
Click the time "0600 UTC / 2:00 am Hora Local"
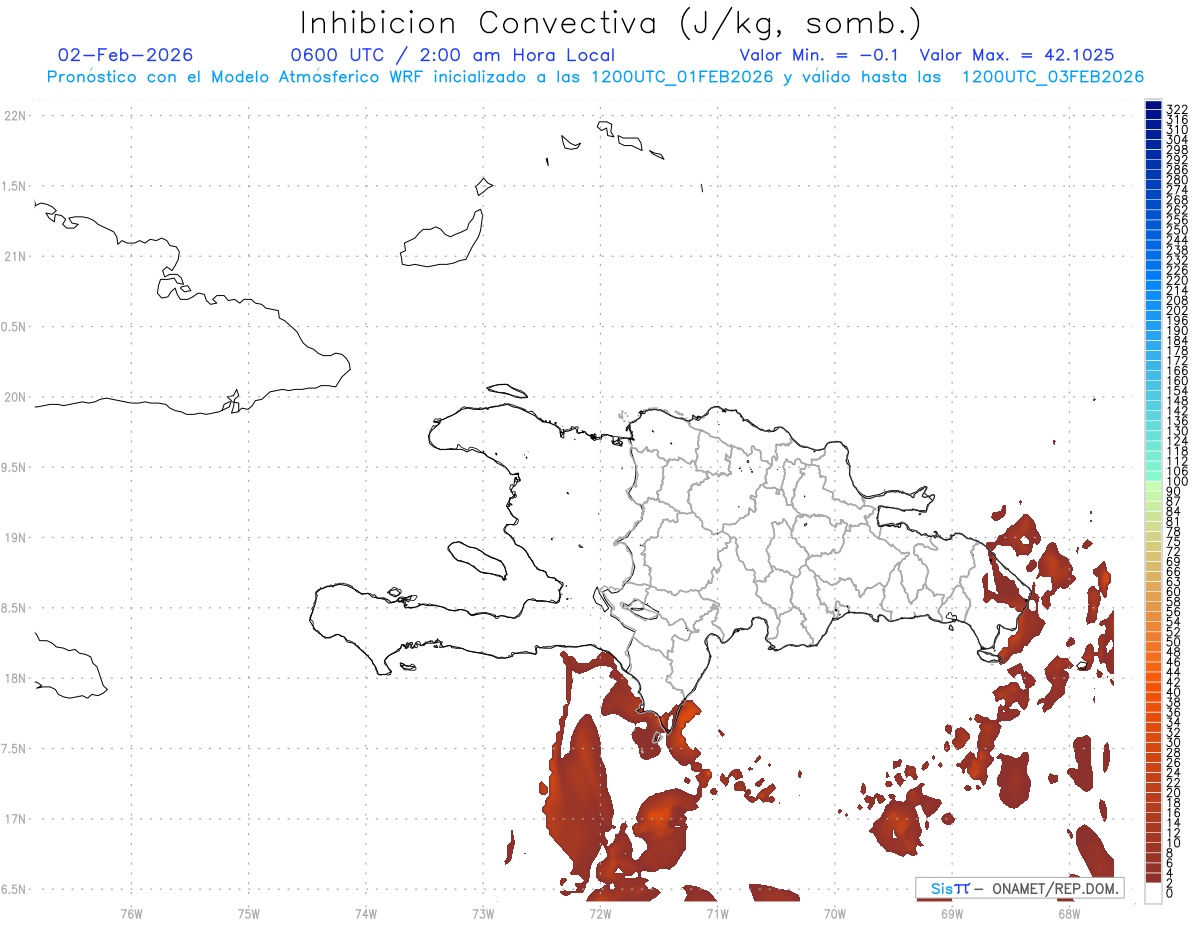point(452,55)
